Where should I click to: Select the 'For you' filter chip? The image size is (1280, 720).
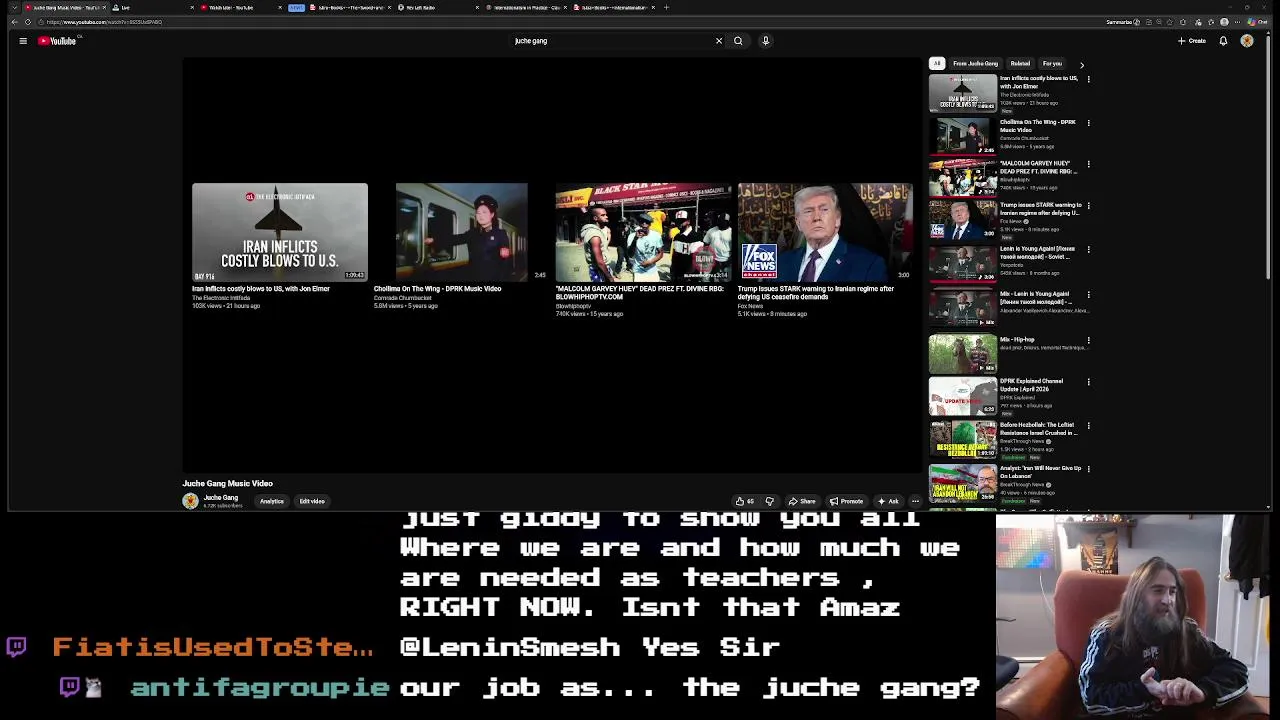click(x=1052, y=64)
